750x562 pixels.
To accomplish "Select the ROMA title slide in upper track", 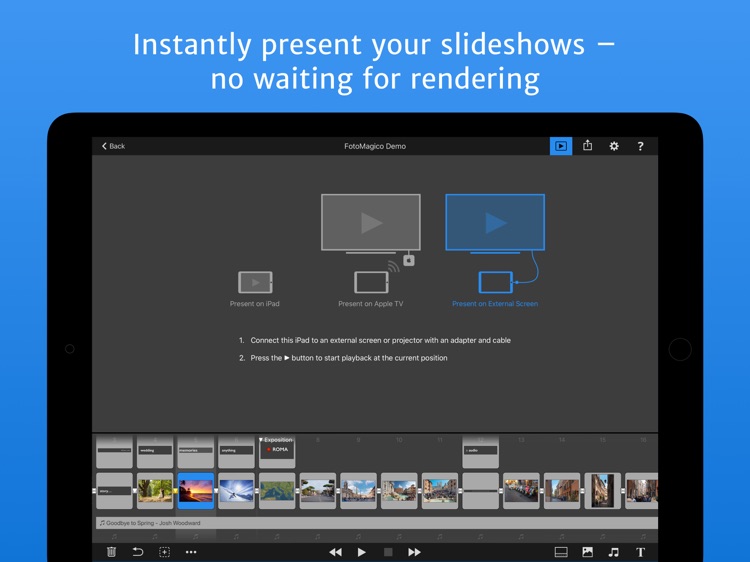I will (x=277, y=452).
